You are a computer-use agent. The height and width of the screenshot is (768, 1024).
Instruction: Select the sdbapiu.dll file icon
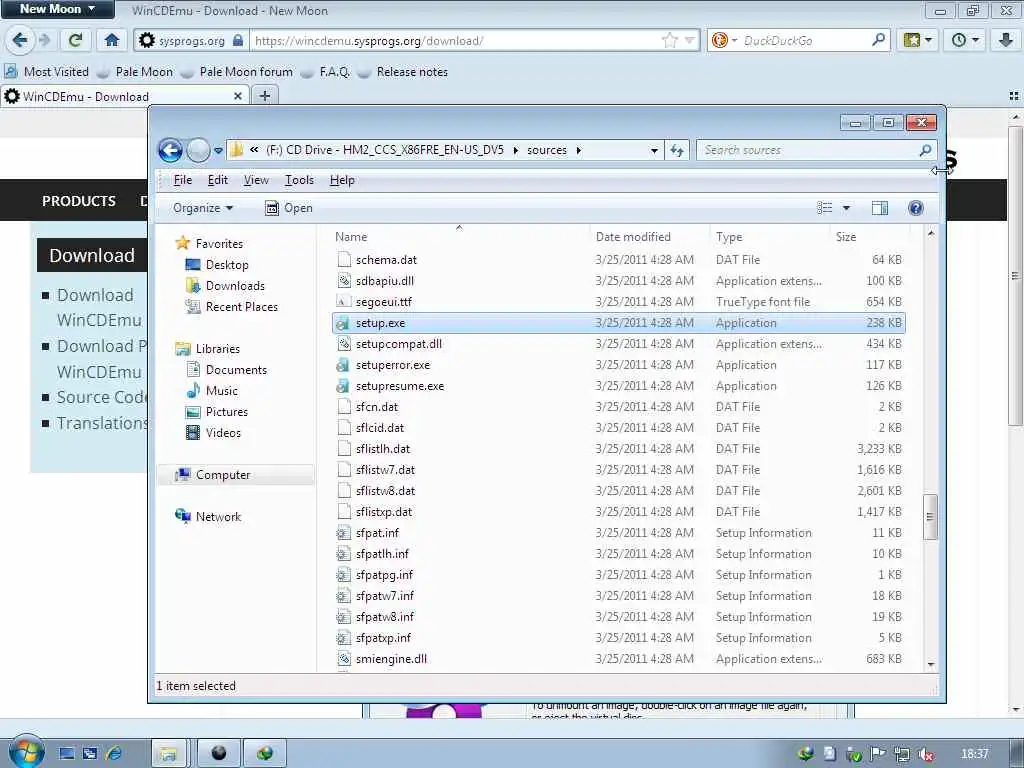tap(344, 281)
